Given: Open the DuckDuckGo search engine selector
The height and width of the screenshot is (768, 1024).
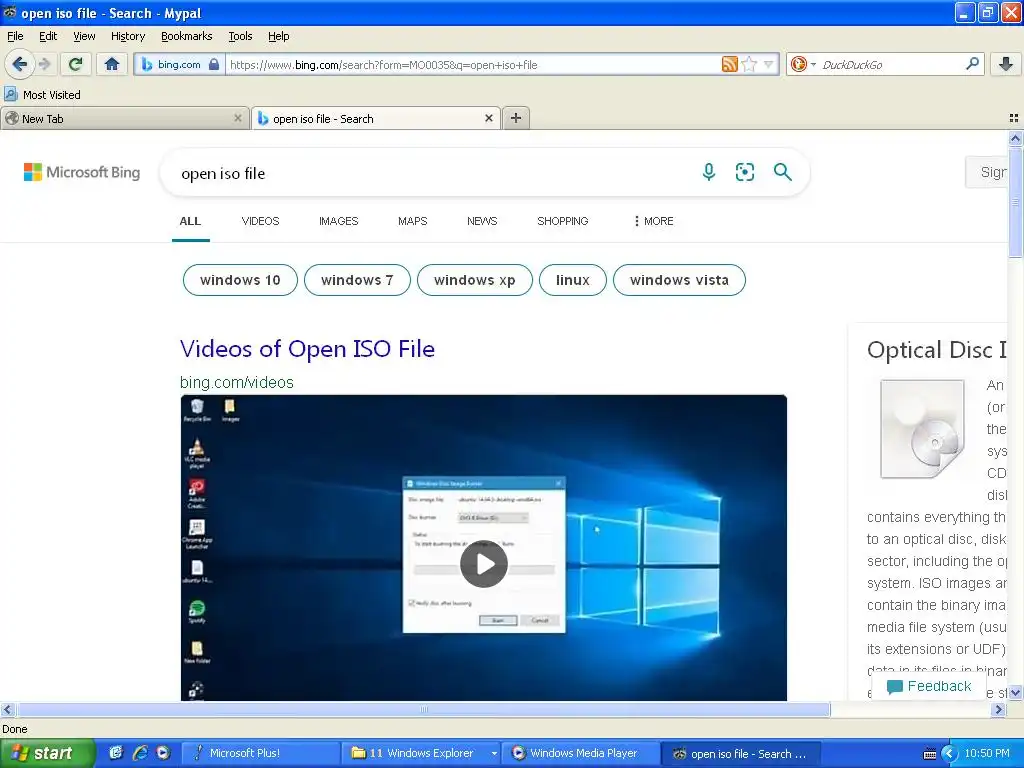Looking at the screenshot, I should tap(803, 64).
